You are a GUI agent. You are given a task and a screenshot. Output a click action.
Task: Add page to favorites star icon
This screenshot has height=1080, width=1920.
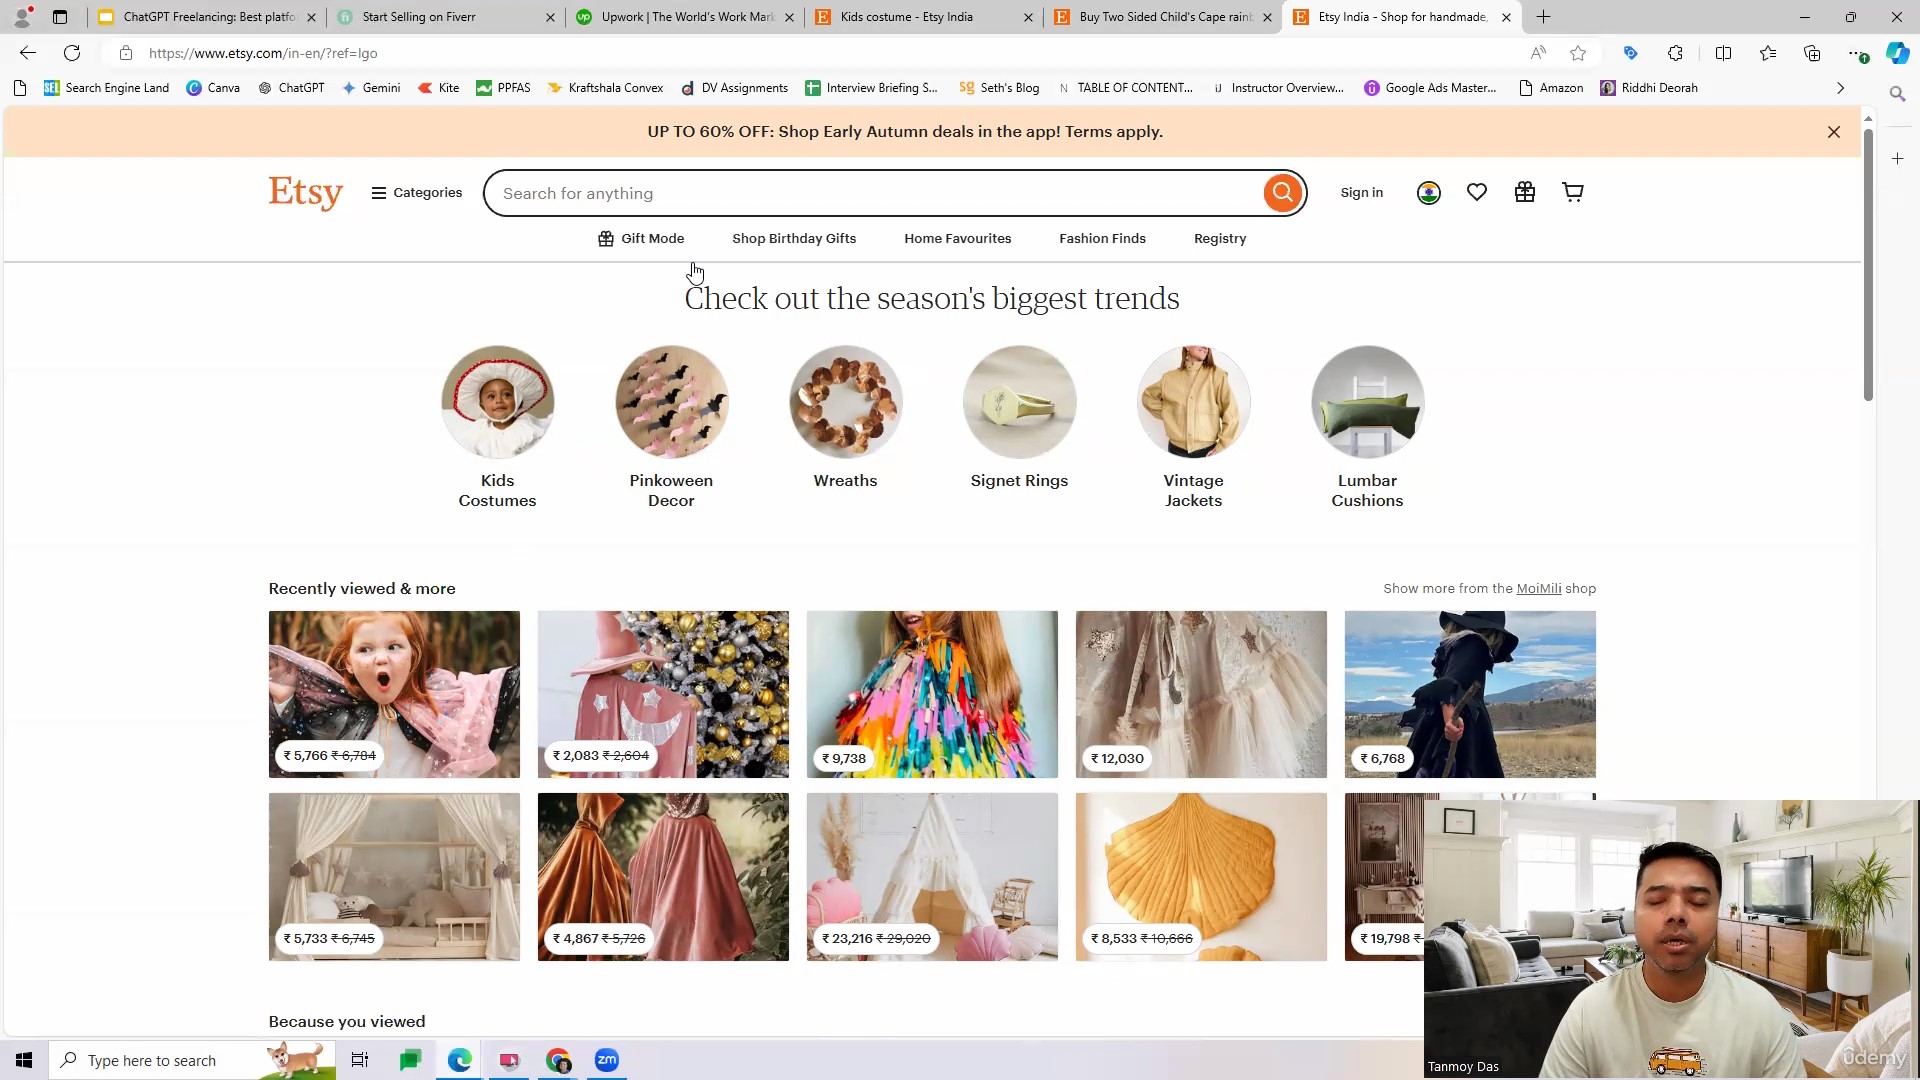click(1578, 53)
